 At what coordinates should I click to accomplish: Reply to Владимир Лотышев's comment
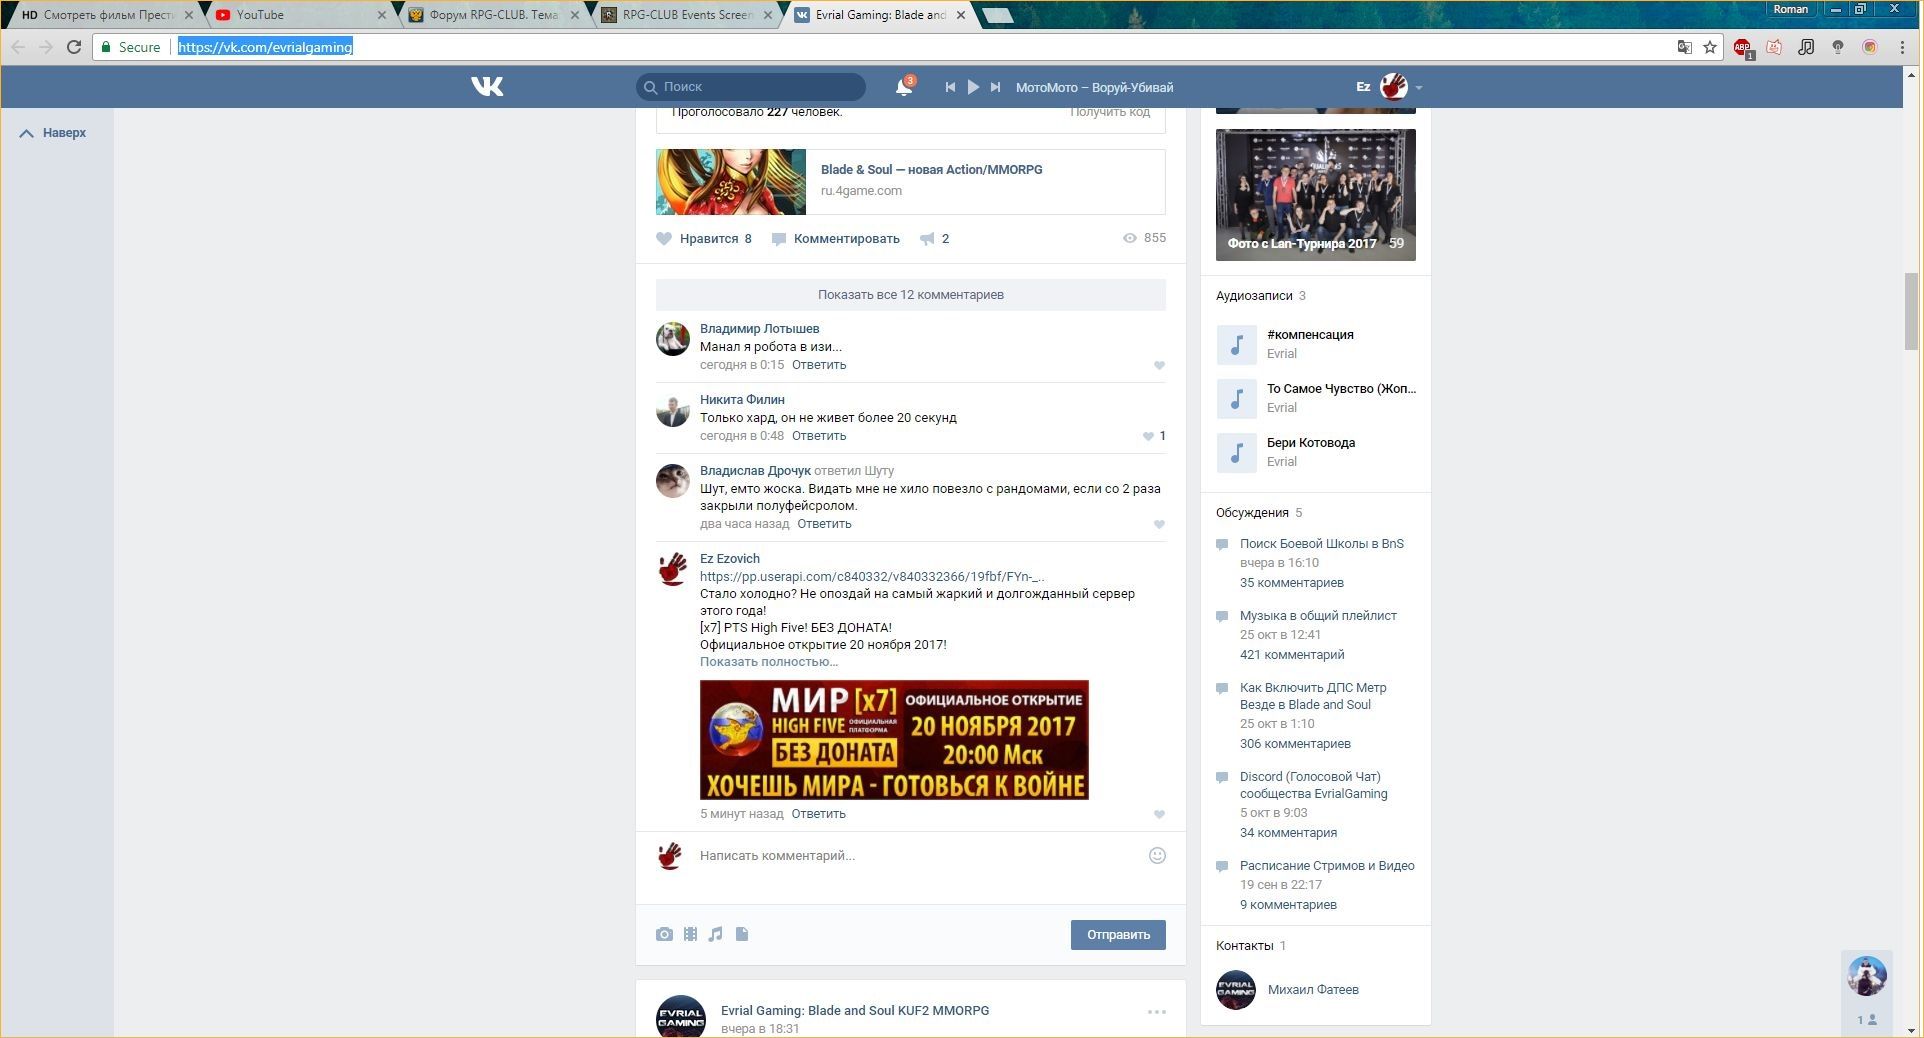coord(819,365)
